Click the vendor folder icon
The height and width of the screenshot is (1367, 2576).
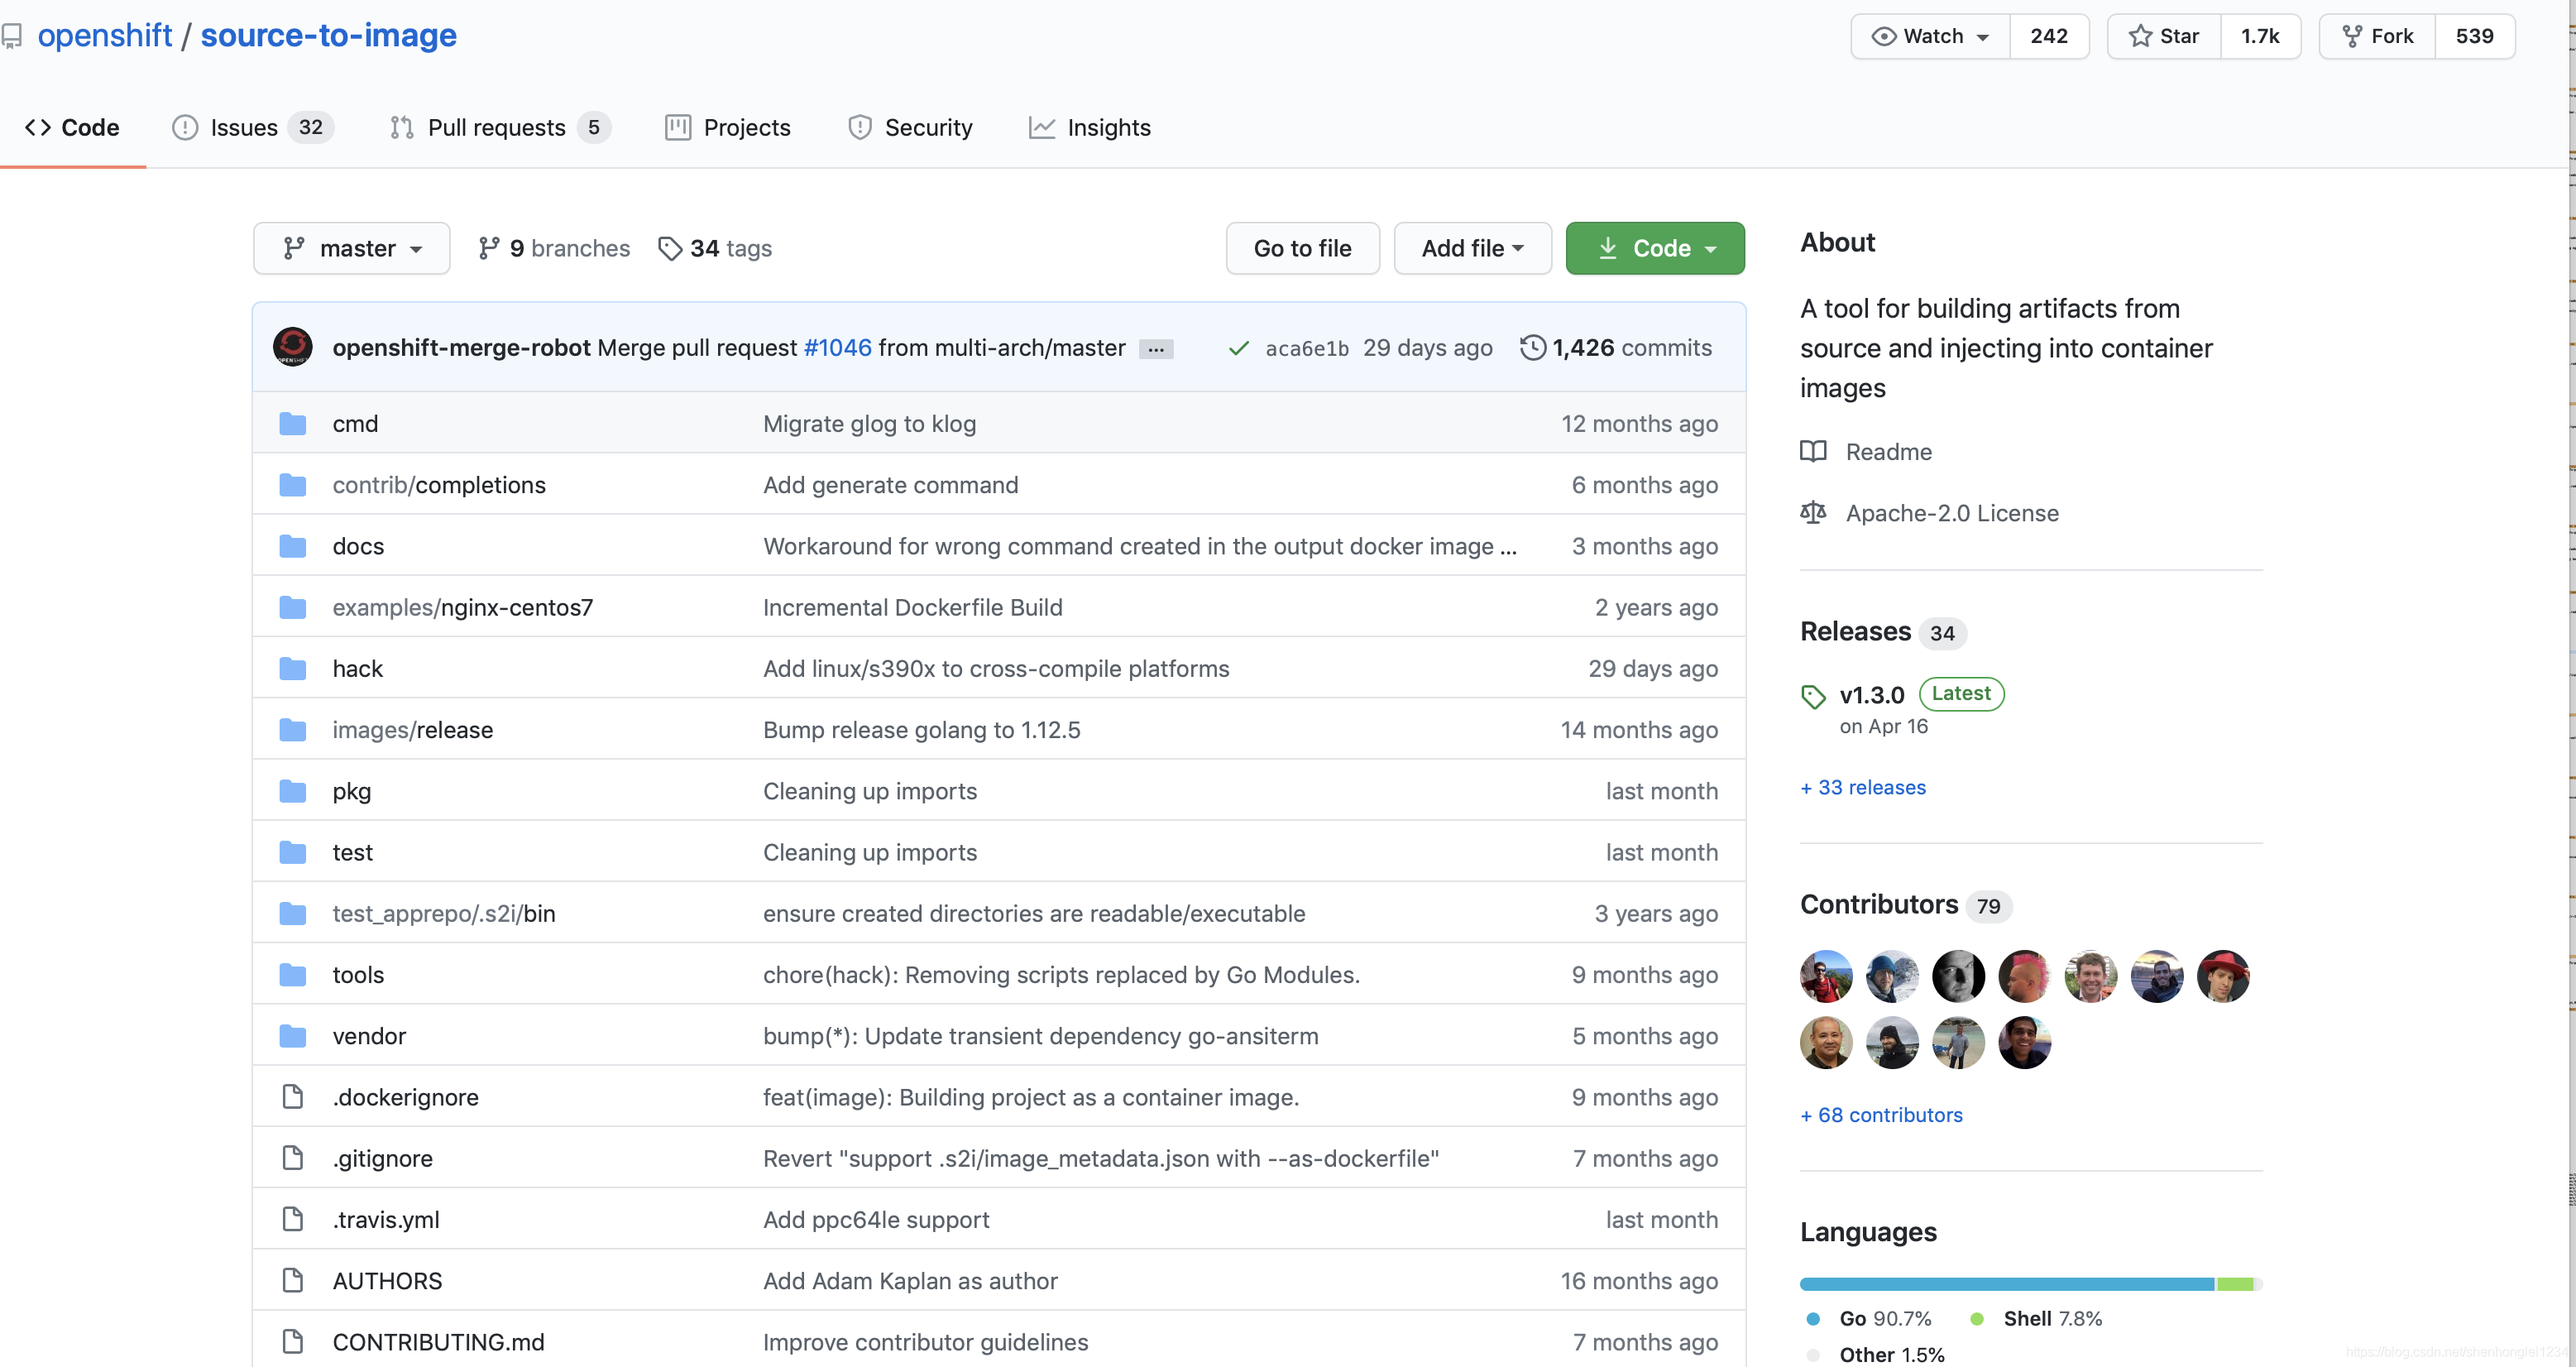pos(292,1036)
